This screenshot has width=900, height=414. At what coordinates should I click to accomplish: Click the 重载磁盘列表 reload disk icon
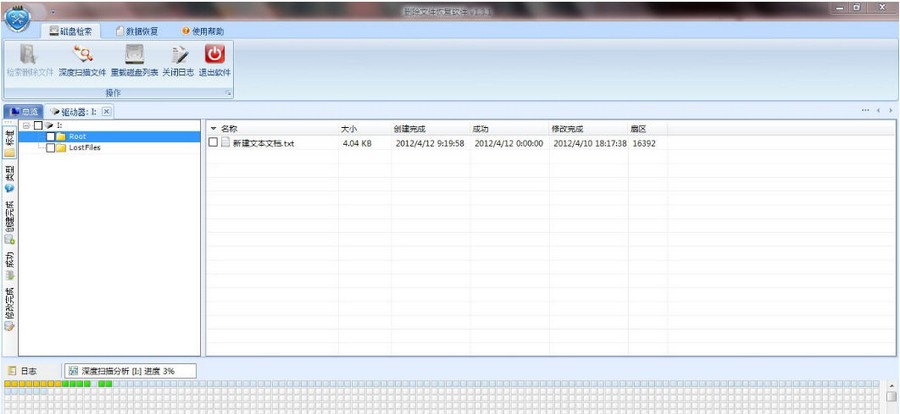134,55
